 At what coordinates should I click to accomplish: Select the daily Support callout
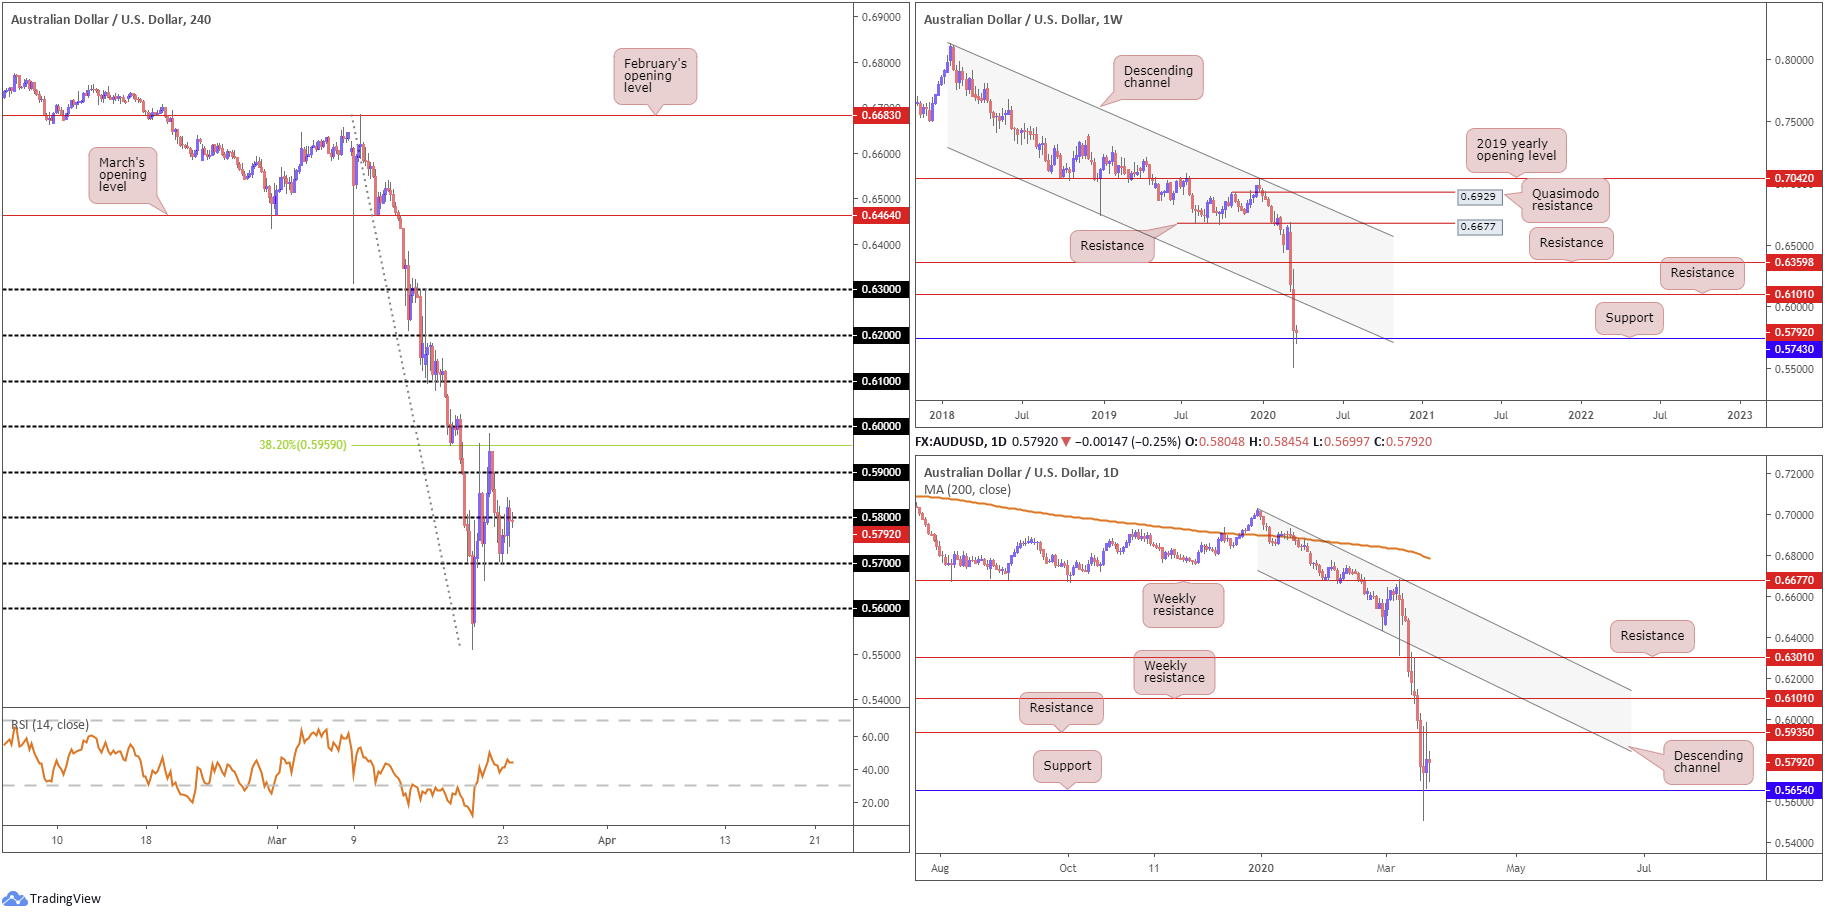coord(1067,766)
